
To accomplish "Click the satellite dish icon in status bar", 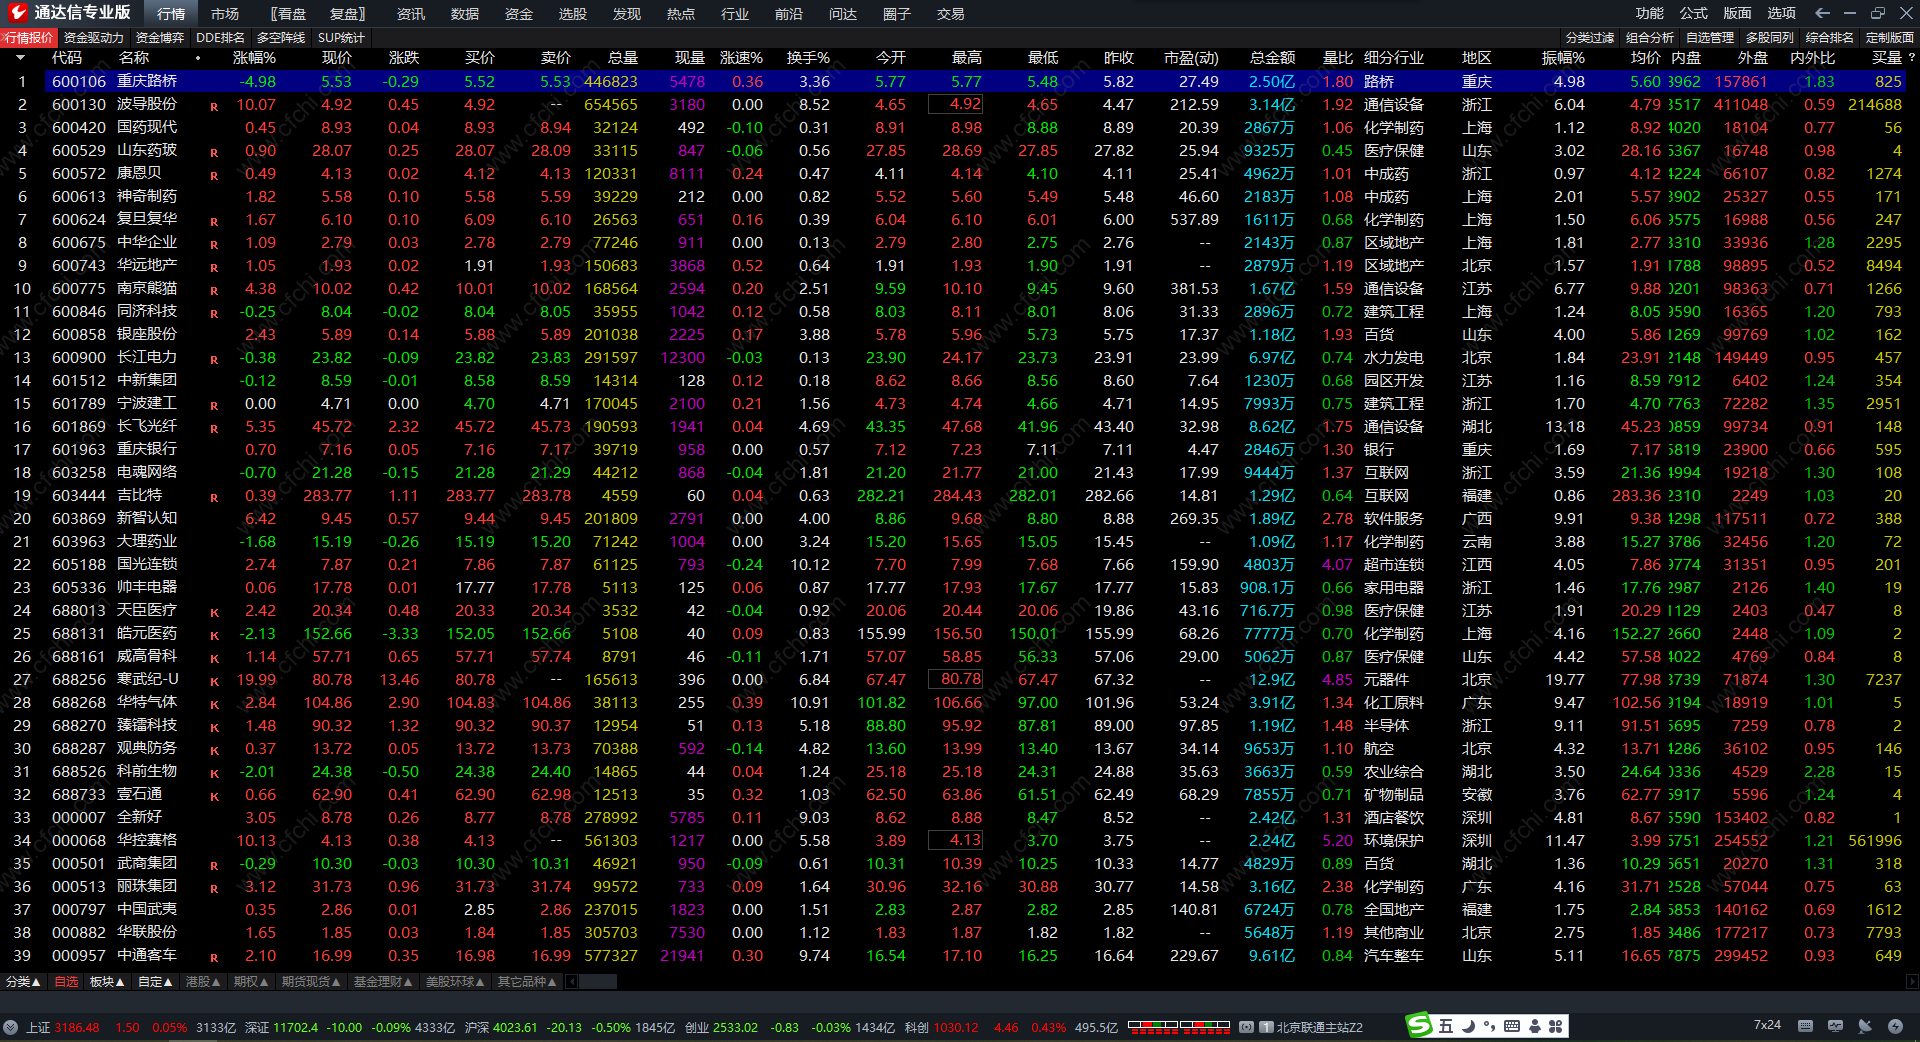I will pyautogui.click(x=1865, y=1026).
